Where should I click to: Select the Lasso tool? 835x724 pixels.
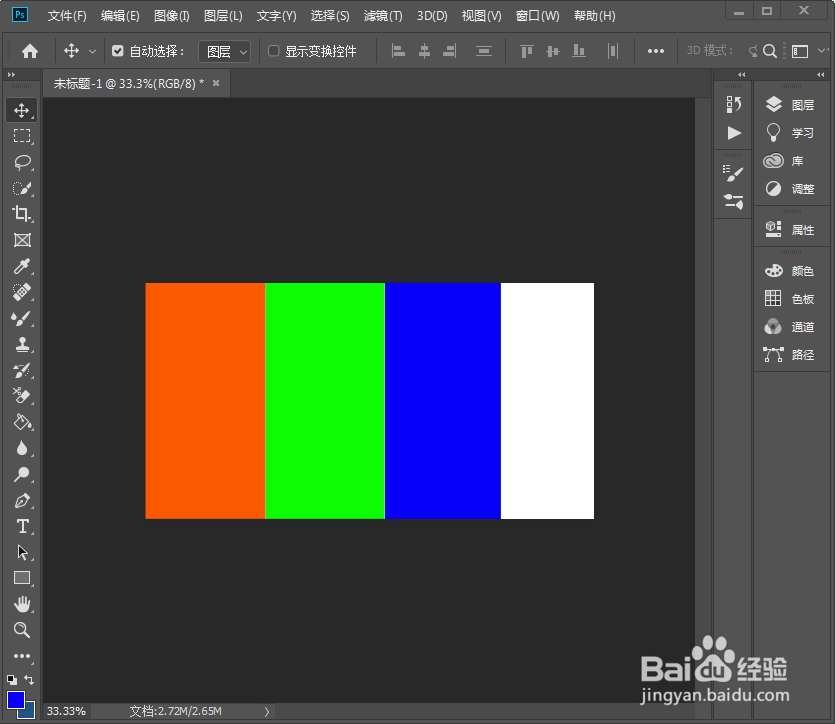click(22, 162)
